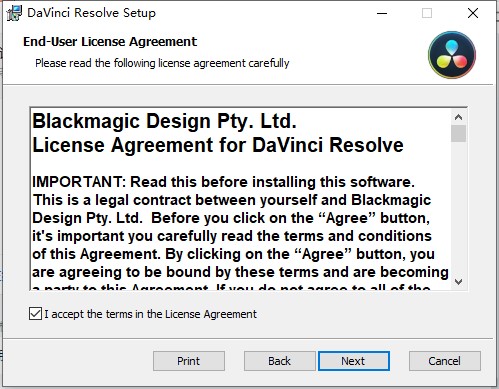This screenshot has width=499, height=389.
Task: Click the DaVinci Resolve logo icon
Action: pos(452,55)
